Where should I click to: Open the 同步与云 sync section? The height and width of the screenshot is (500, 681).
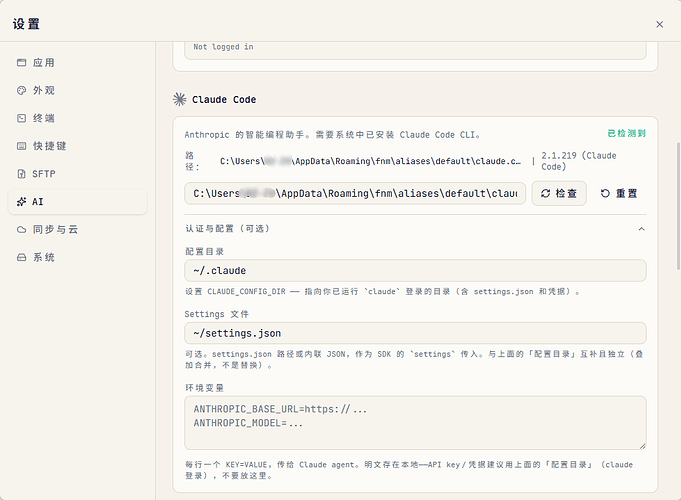tap(77, 229)
